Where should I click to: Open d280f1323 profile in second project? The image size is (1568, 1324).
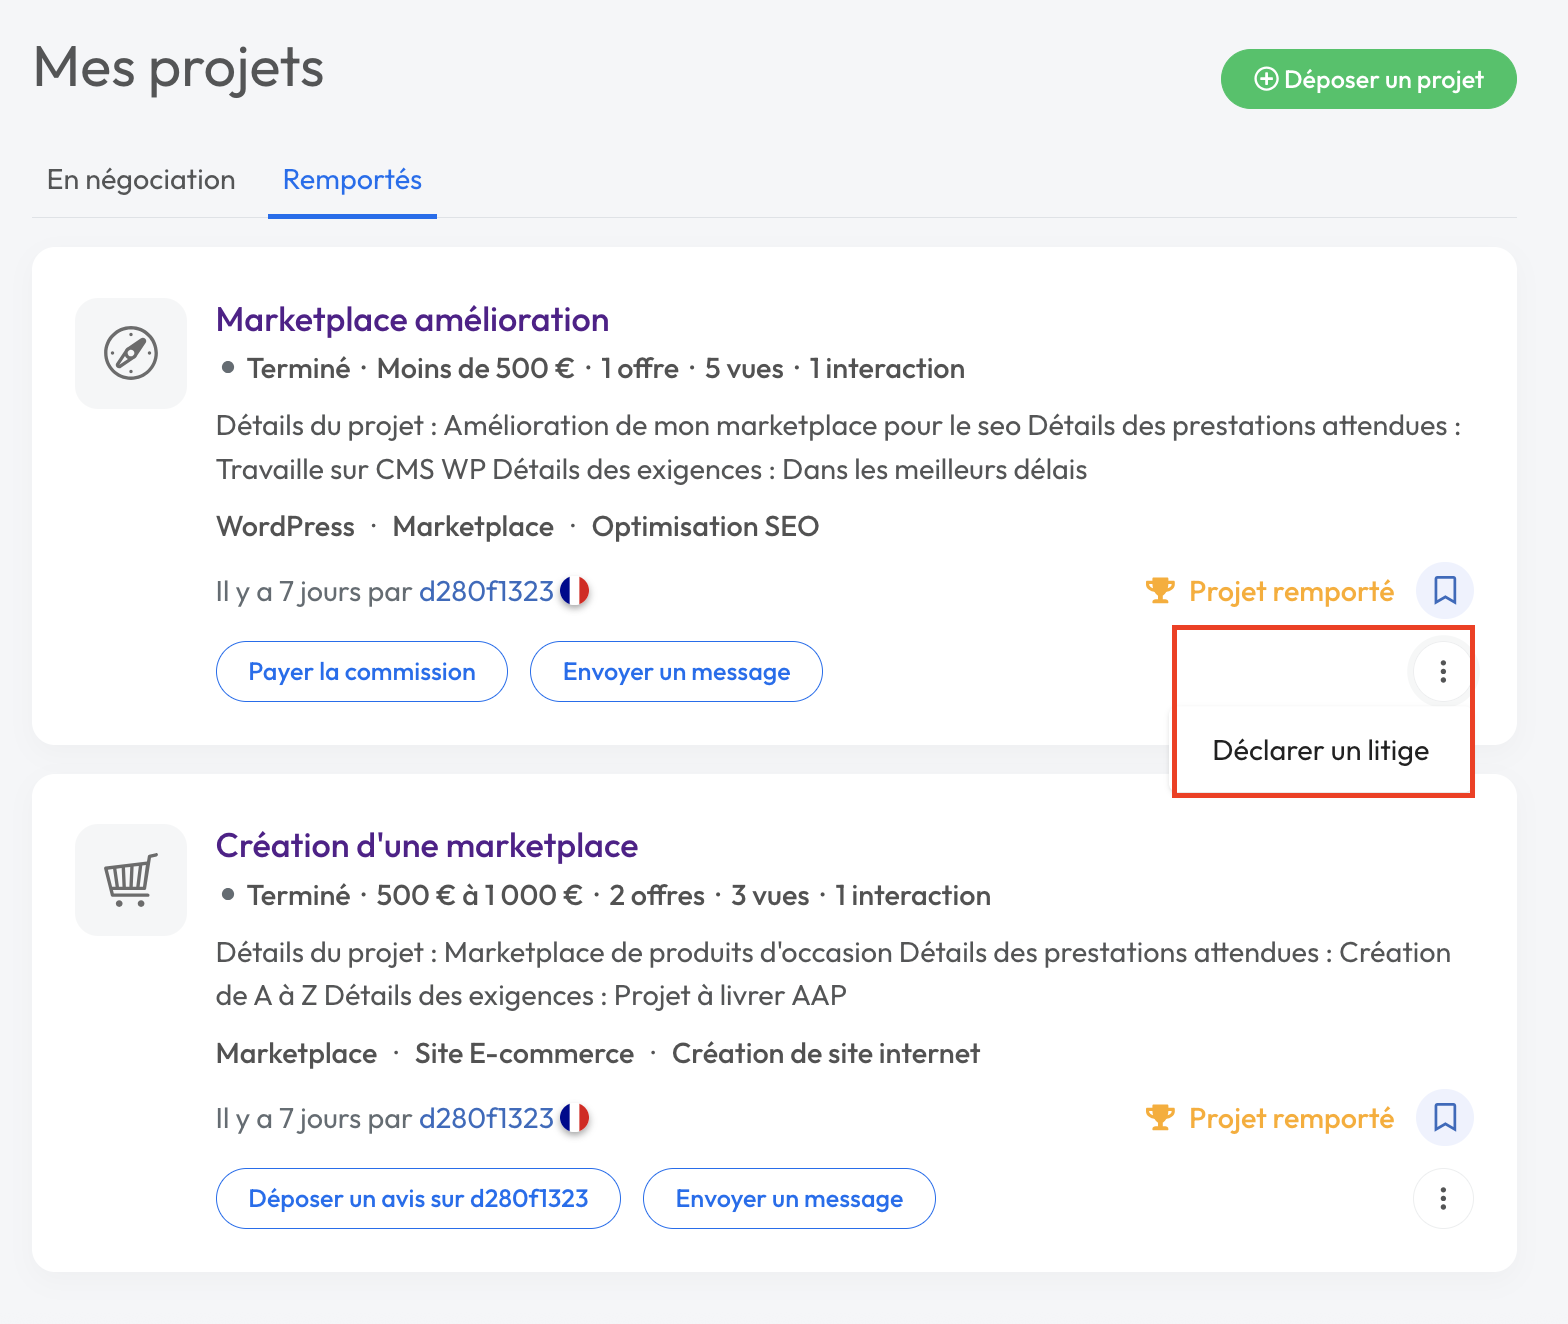tap(486, 1118)
